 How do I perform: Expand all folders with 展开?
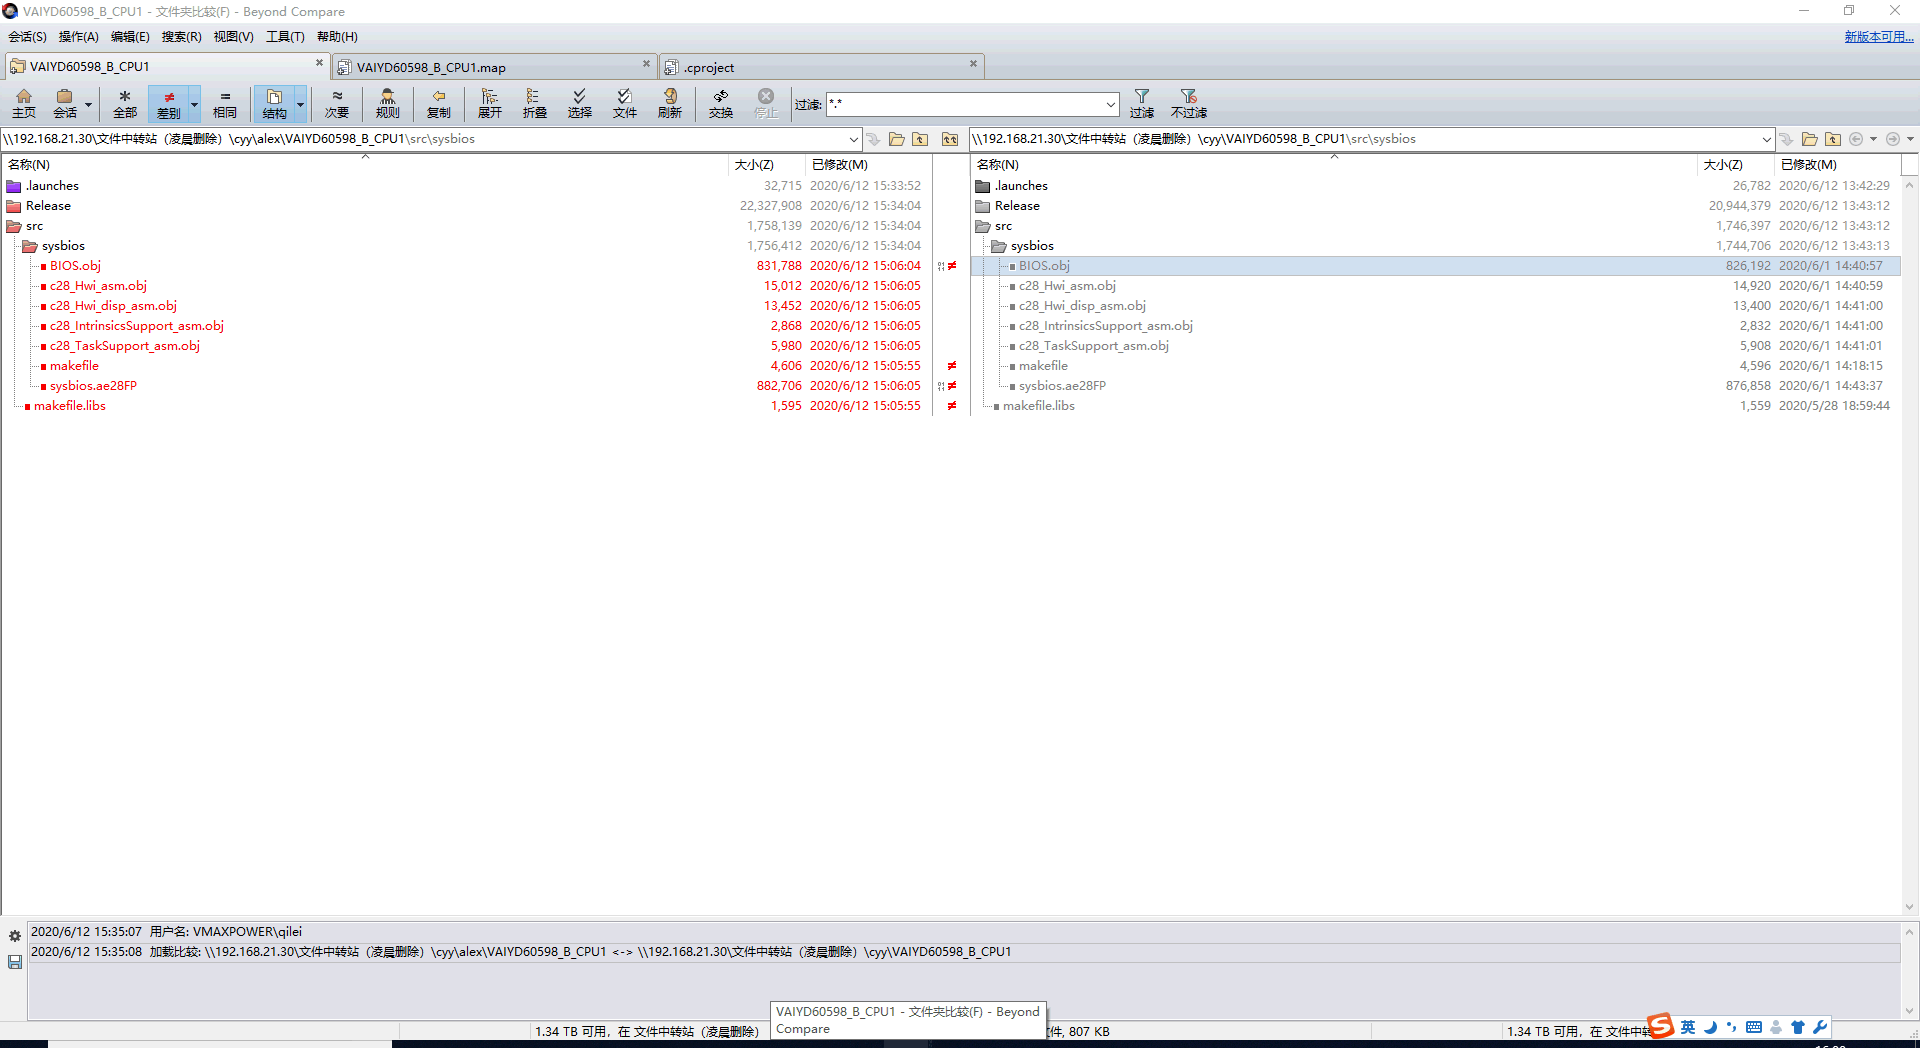pos(490,103)
